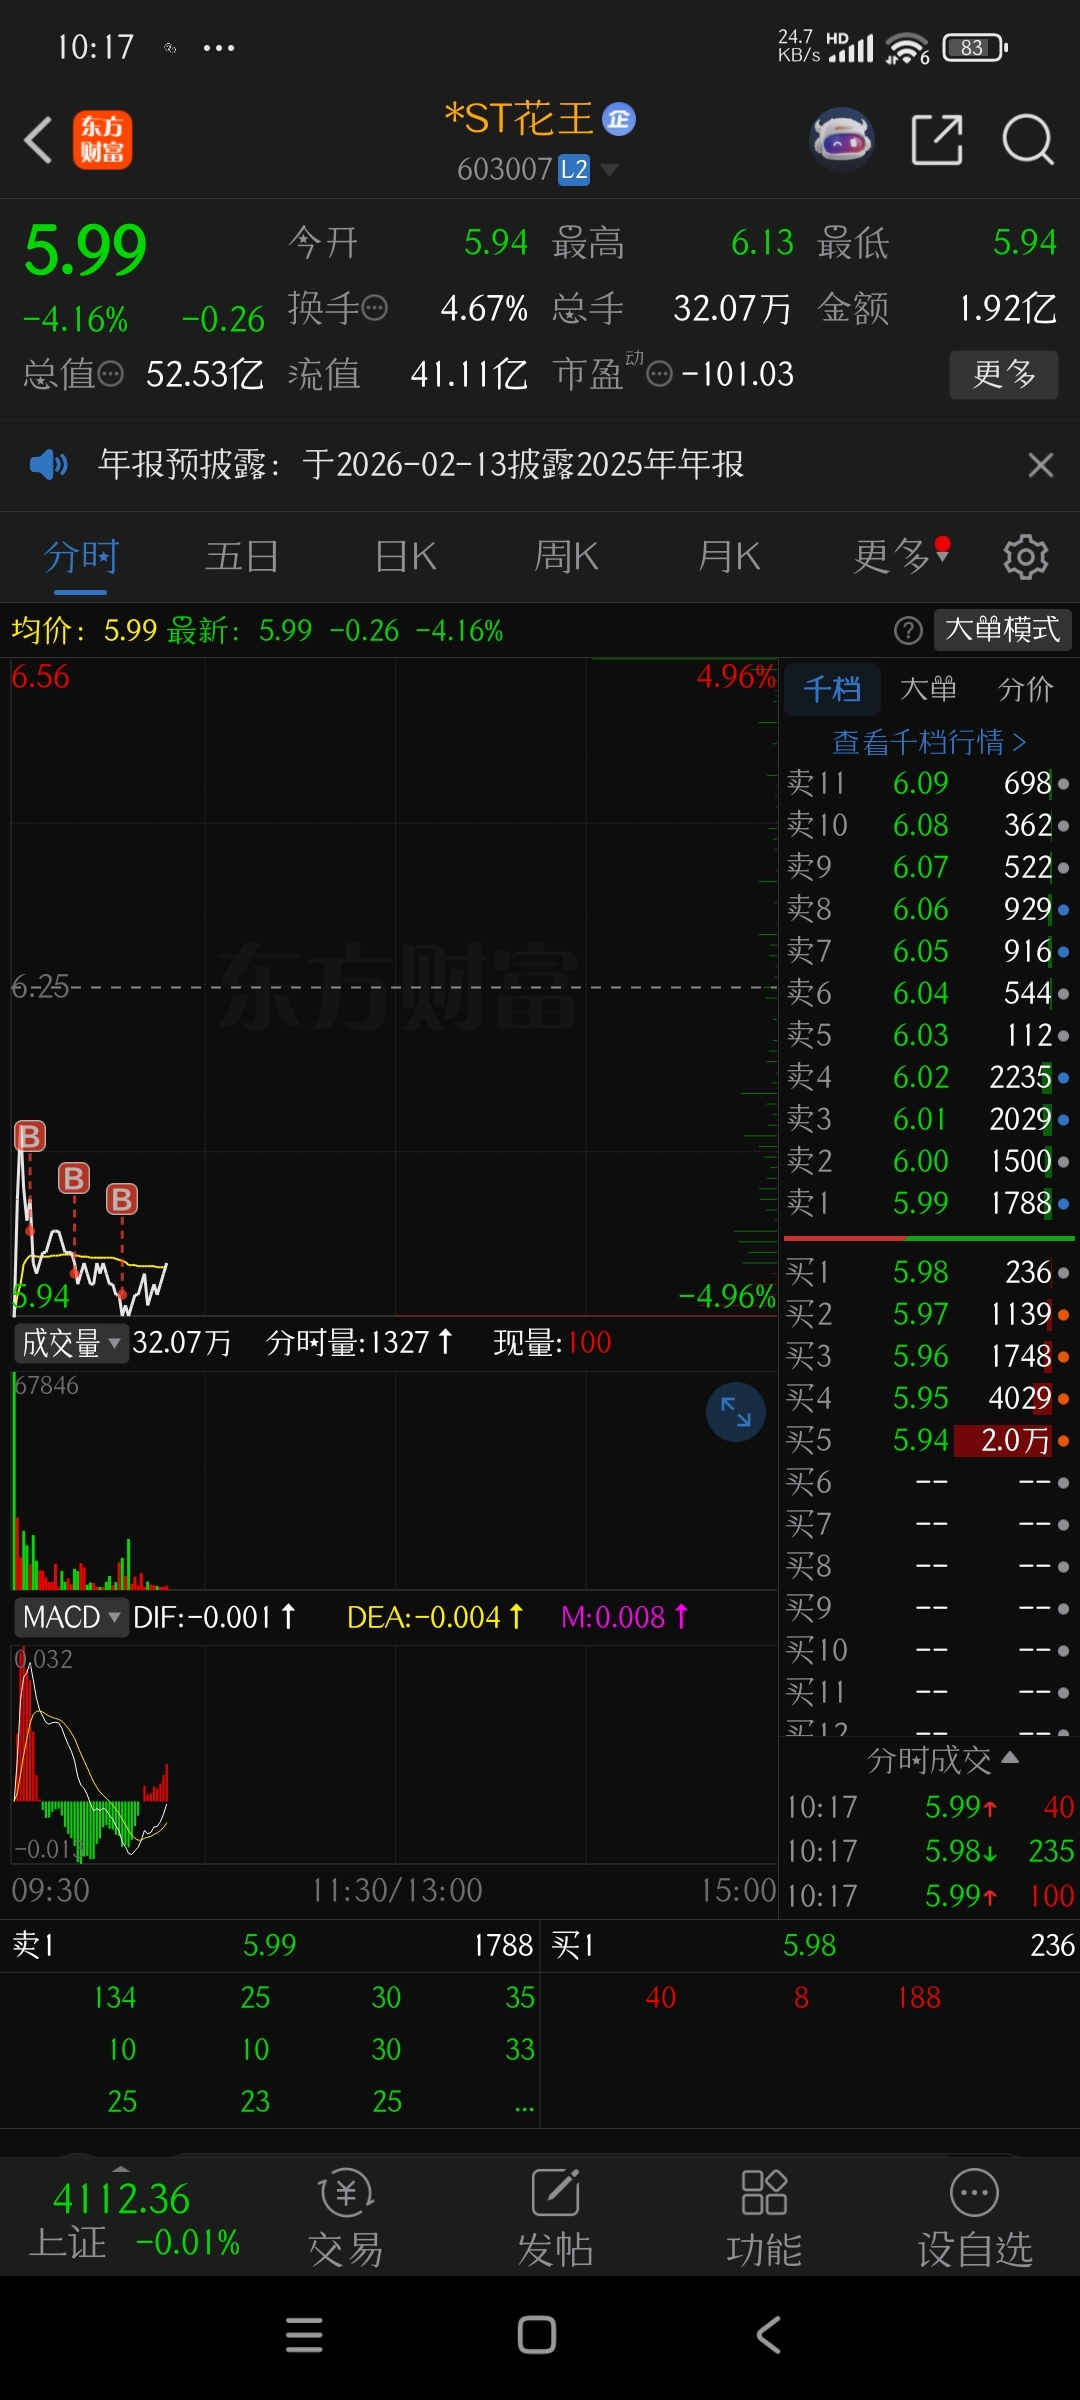Open the search magnifier icon
This screenshot has height=2400, width=1080.
[1028, 139]
